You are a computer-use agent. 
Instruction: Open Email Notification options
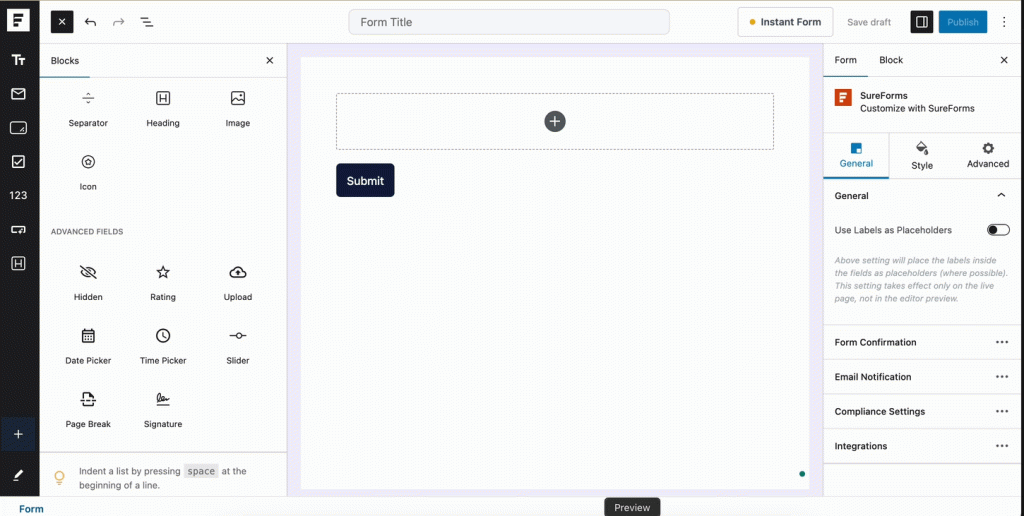1001,377
